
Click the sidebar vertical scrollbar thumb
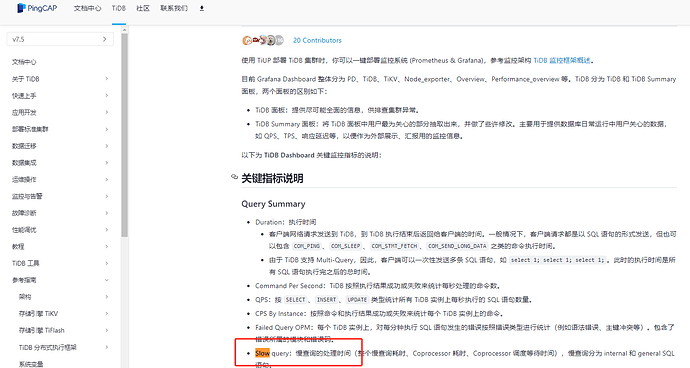pyautogui.click(x=125, y=134)
